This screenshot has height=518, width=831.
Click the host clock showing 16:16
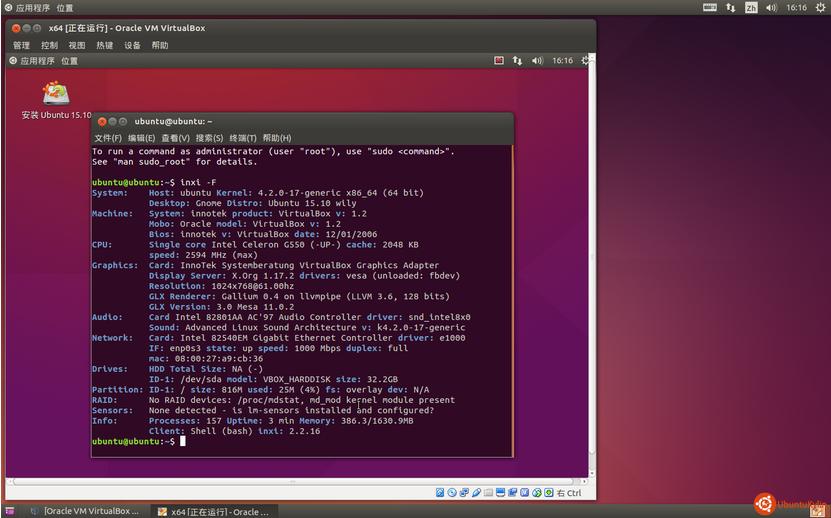796,7
